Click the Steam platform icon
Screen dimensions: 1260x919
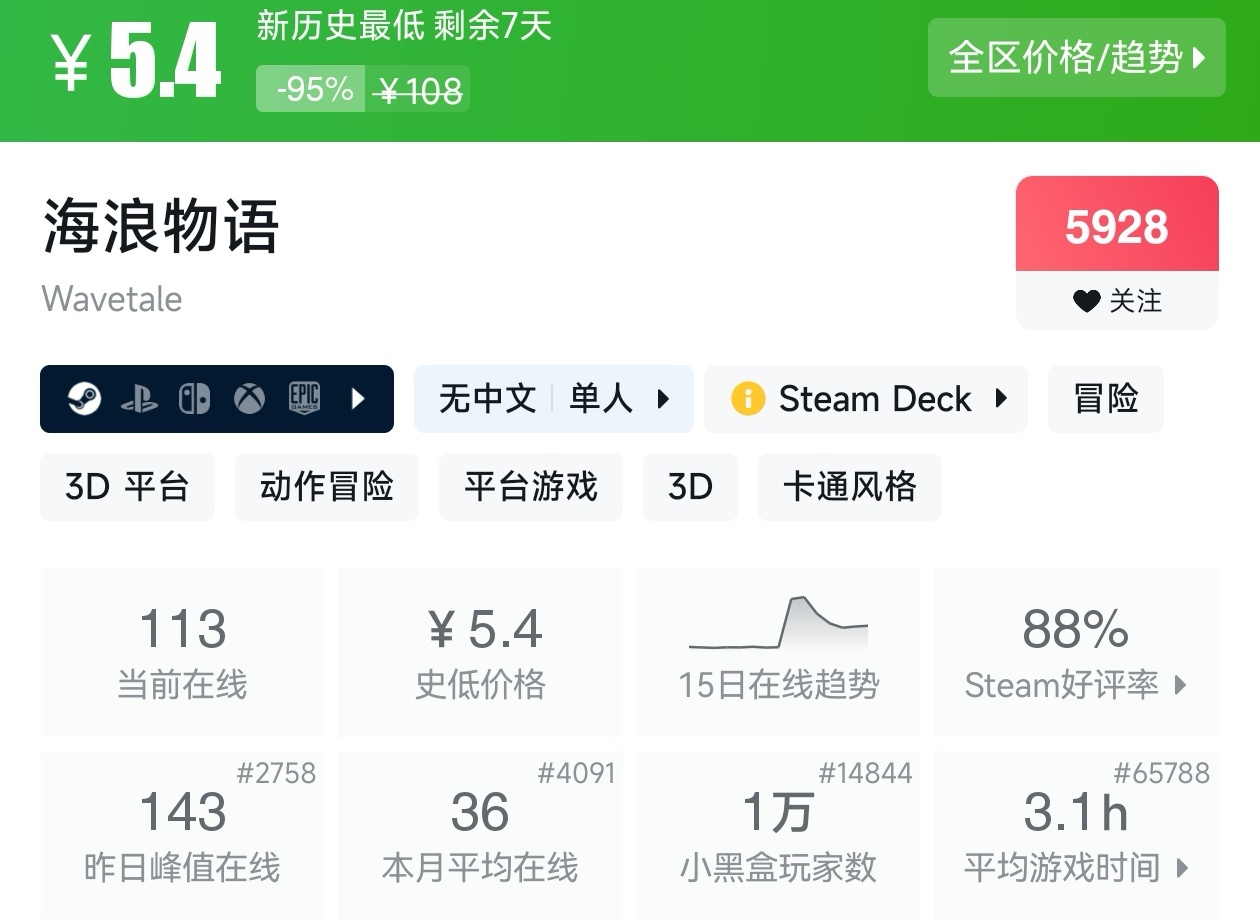pos(84,399)
